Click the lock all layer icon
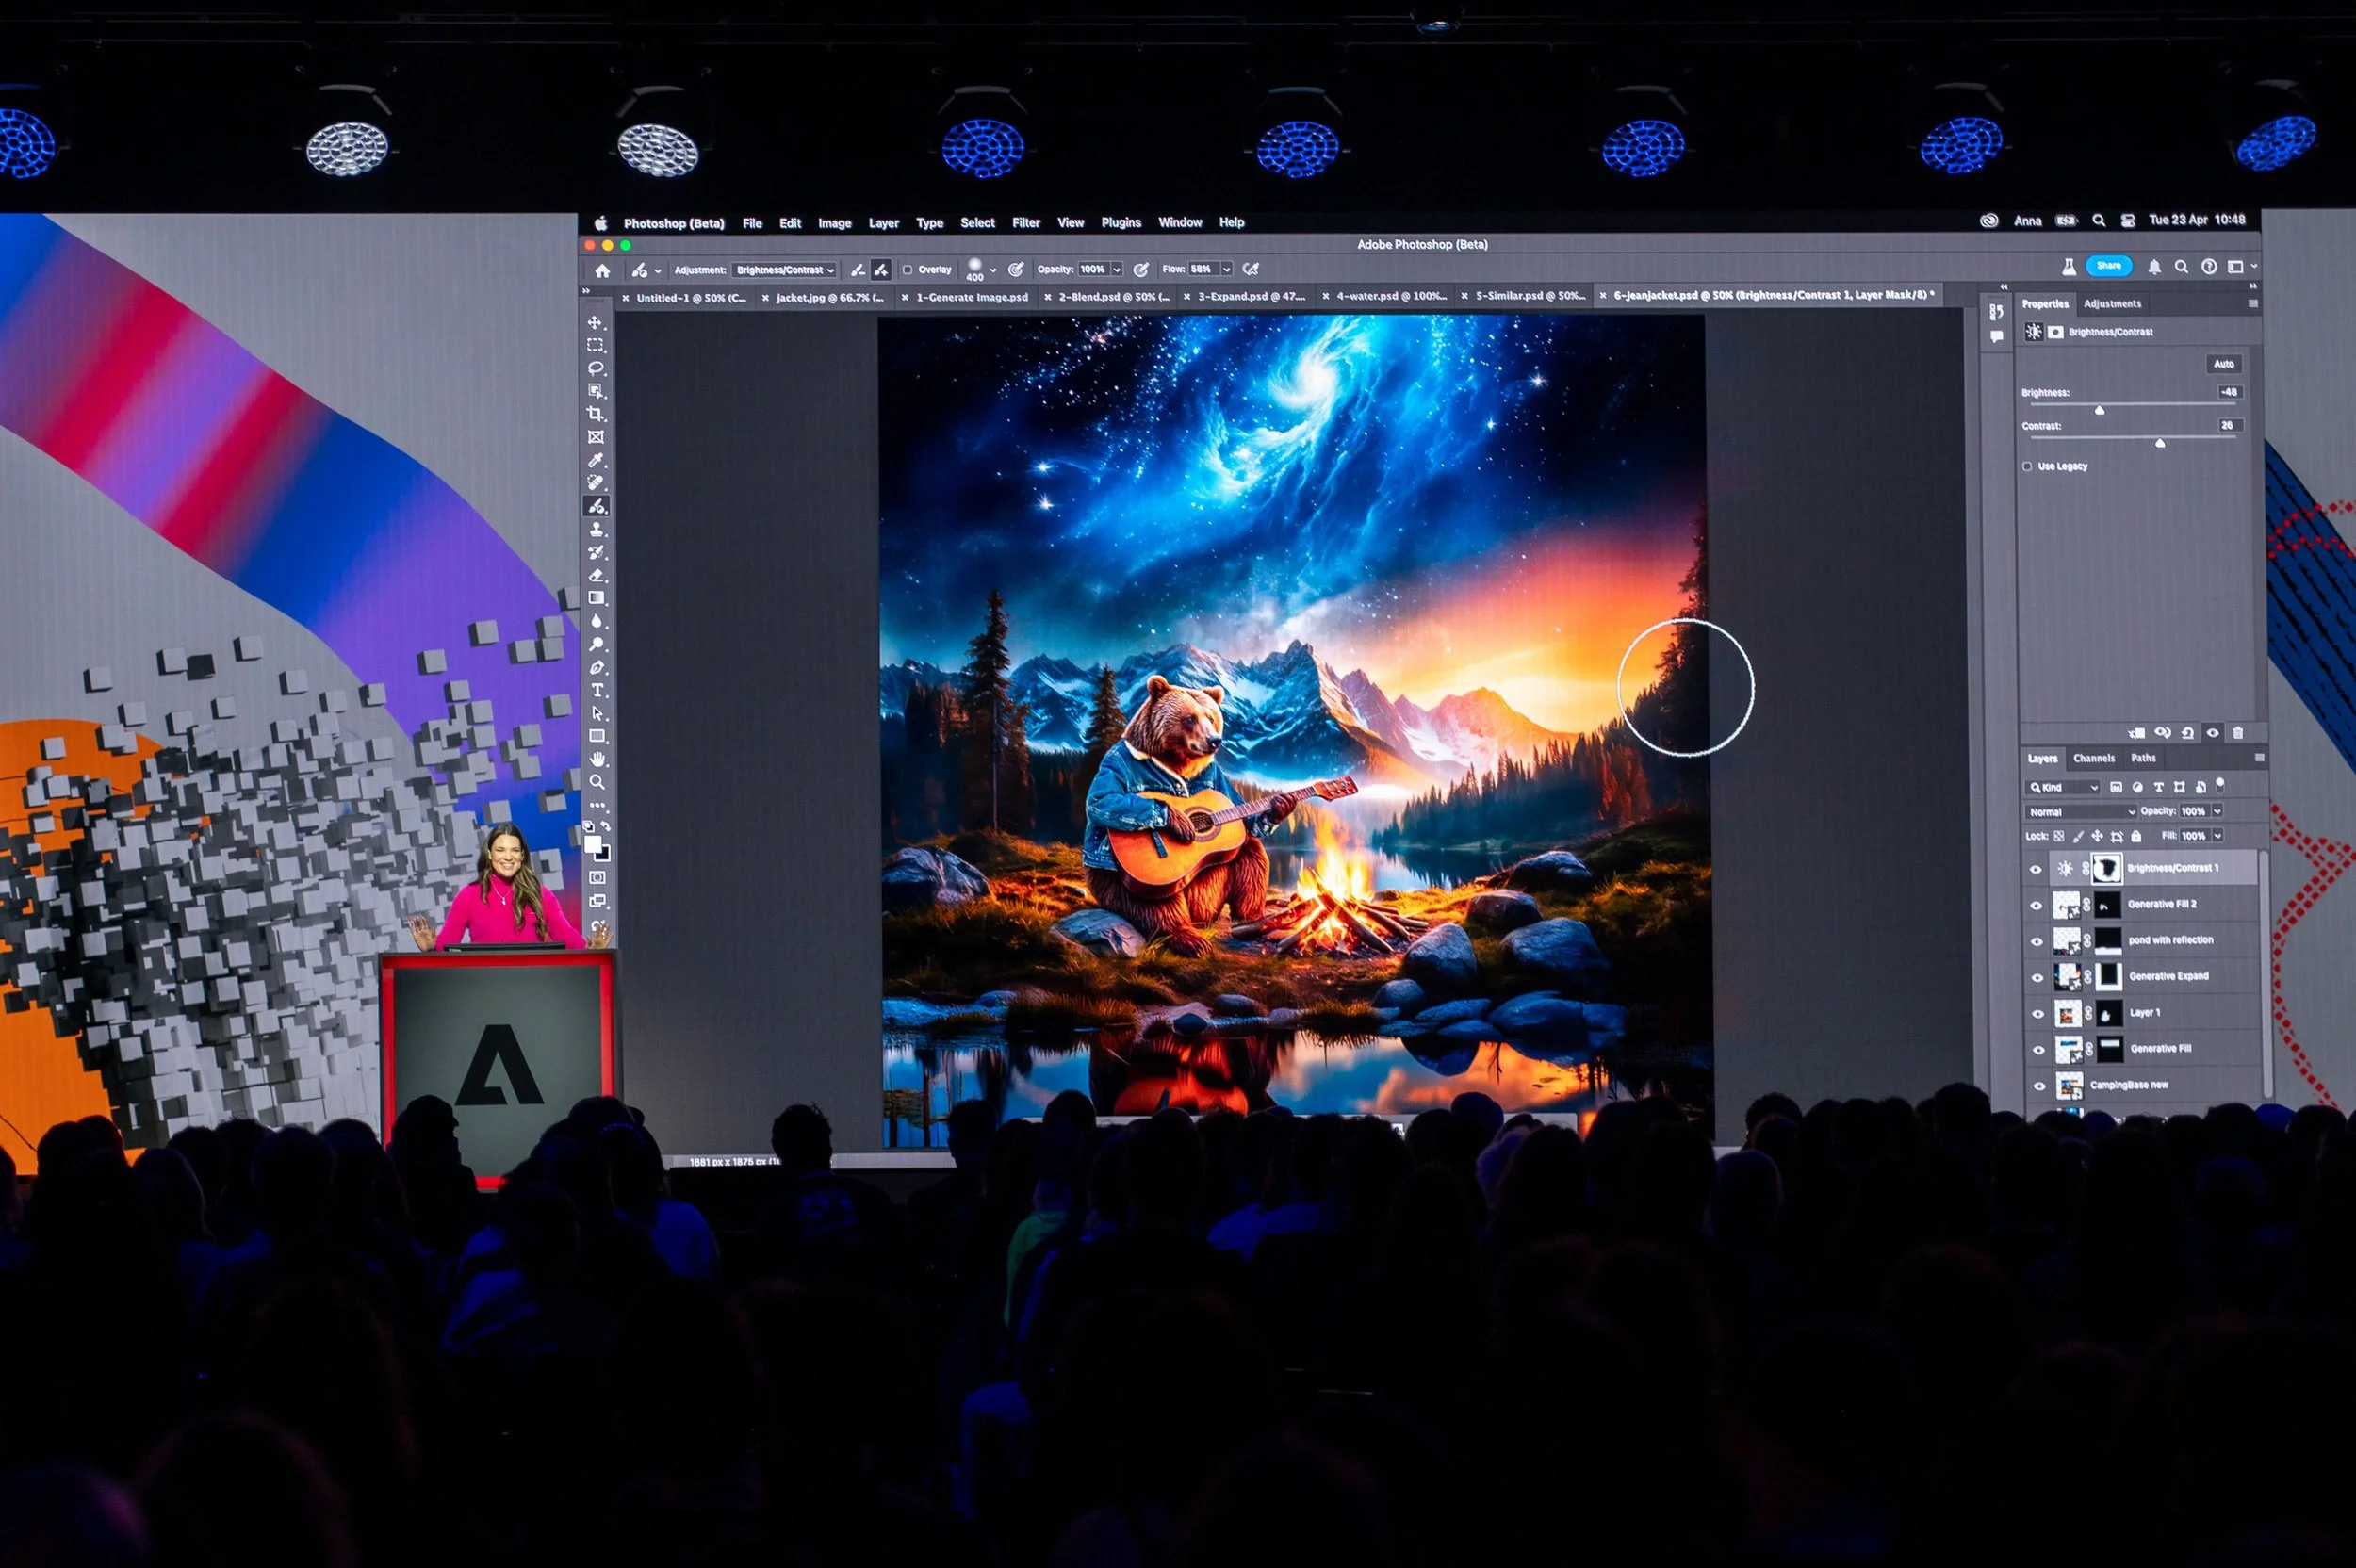Image resolution: width=2356 pixels, height=1568 pixels. coord(2136,836)
